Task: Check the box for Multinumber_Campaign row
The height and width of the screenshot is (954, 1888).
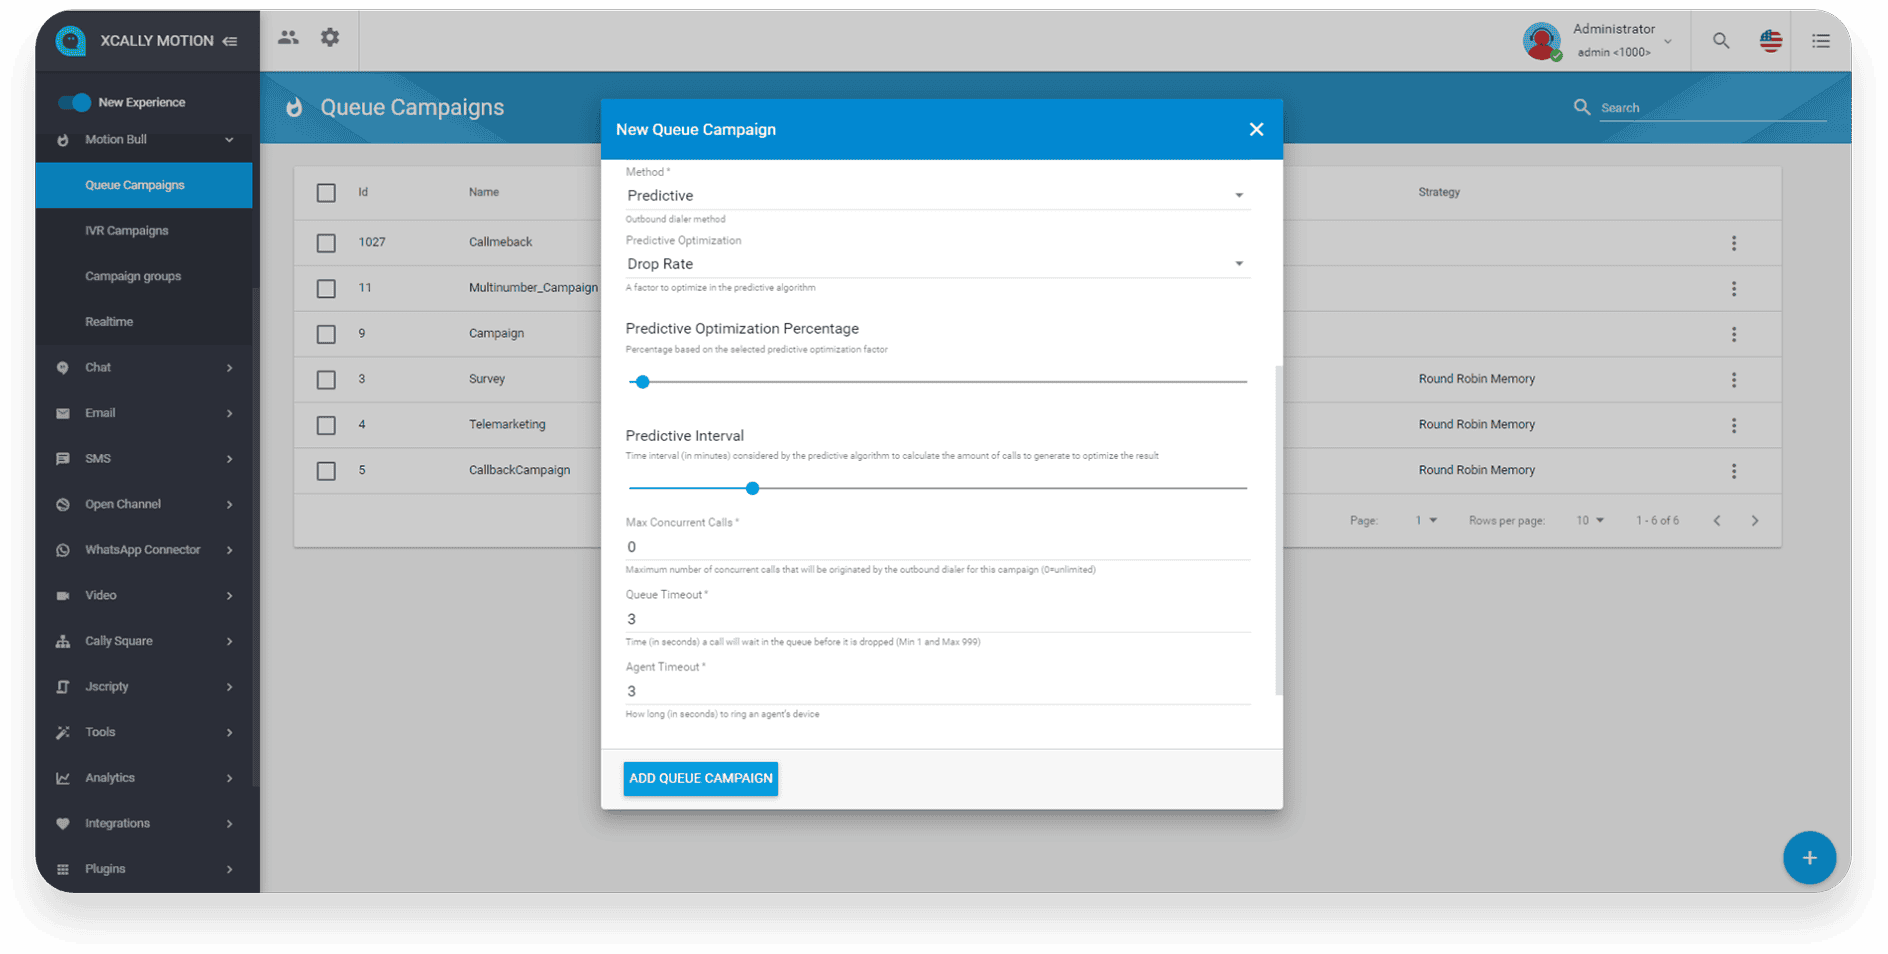Action: pyautogui.click(x=326, y=289)
